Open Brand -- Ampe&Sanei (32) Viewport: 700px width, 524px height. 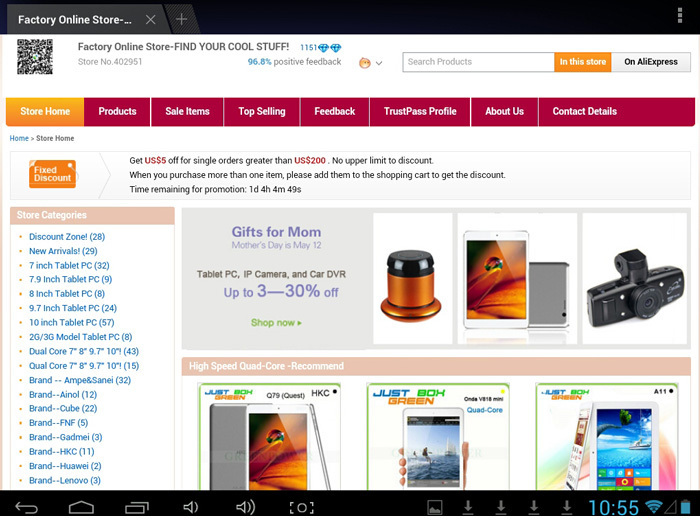click(80, 380)
